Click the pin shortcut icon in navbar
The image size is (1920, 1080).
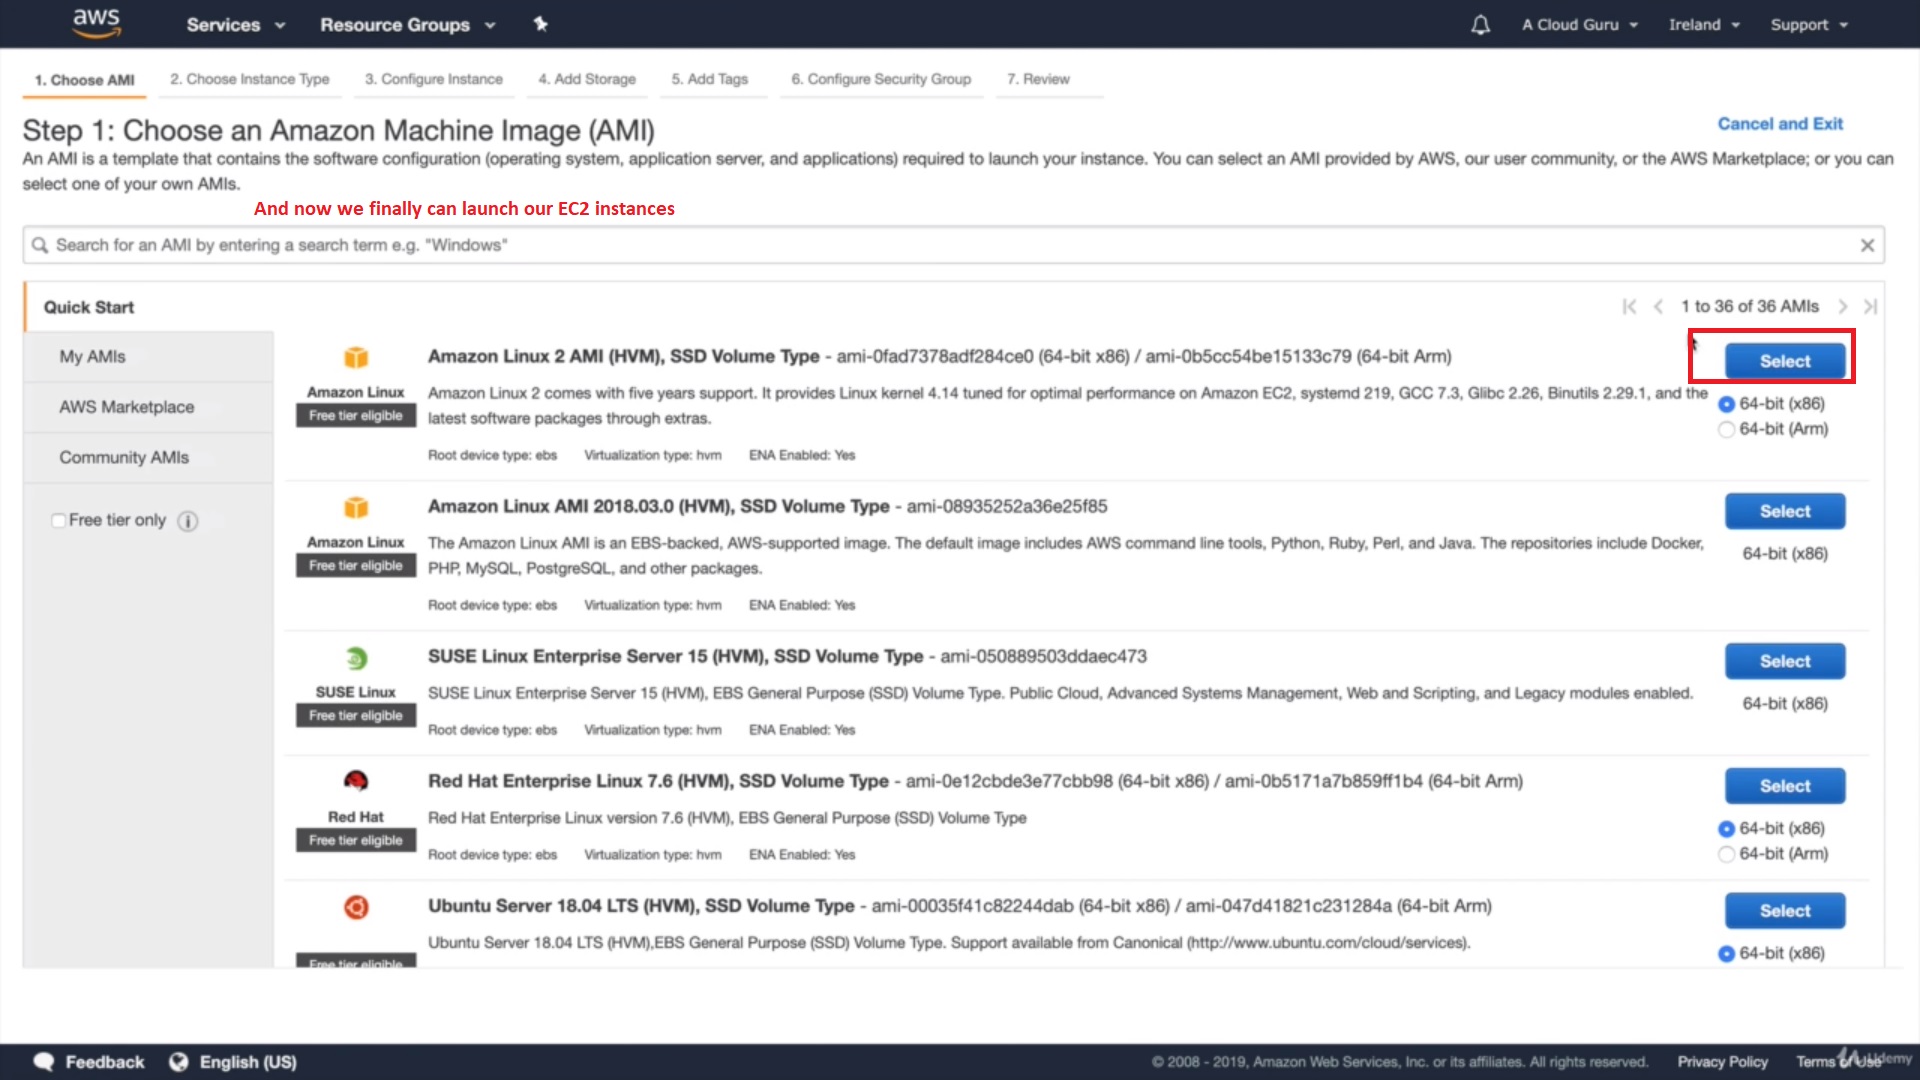(x=540, y=24)
